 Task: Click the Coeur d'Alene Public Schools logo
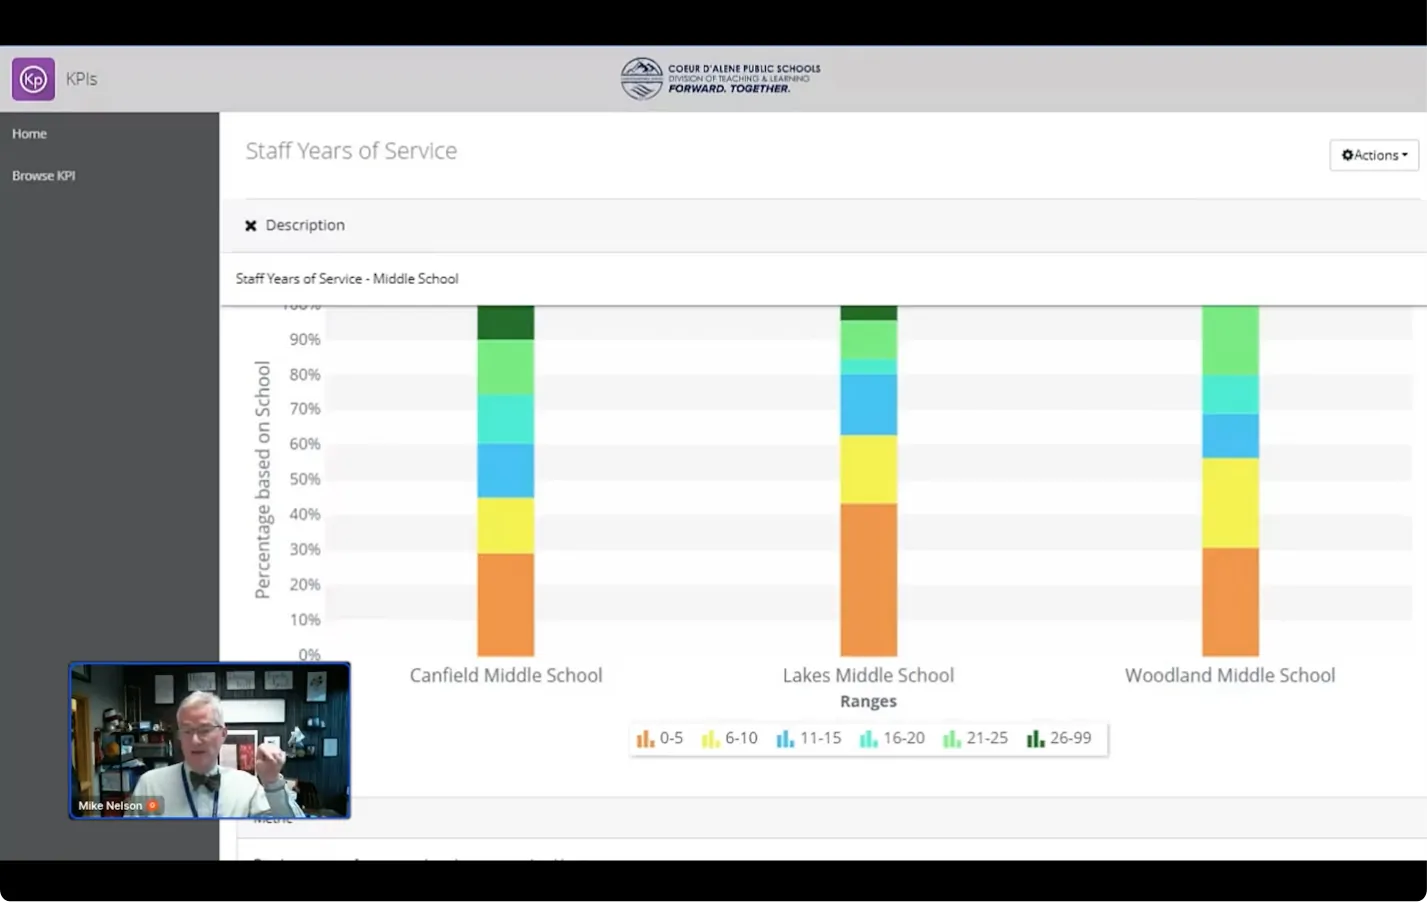point(719,79)
